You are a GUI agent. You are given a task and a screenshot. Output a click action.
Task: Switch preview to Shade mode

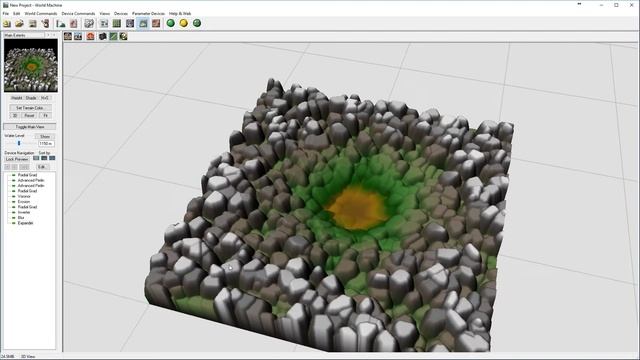click(31, 98)
